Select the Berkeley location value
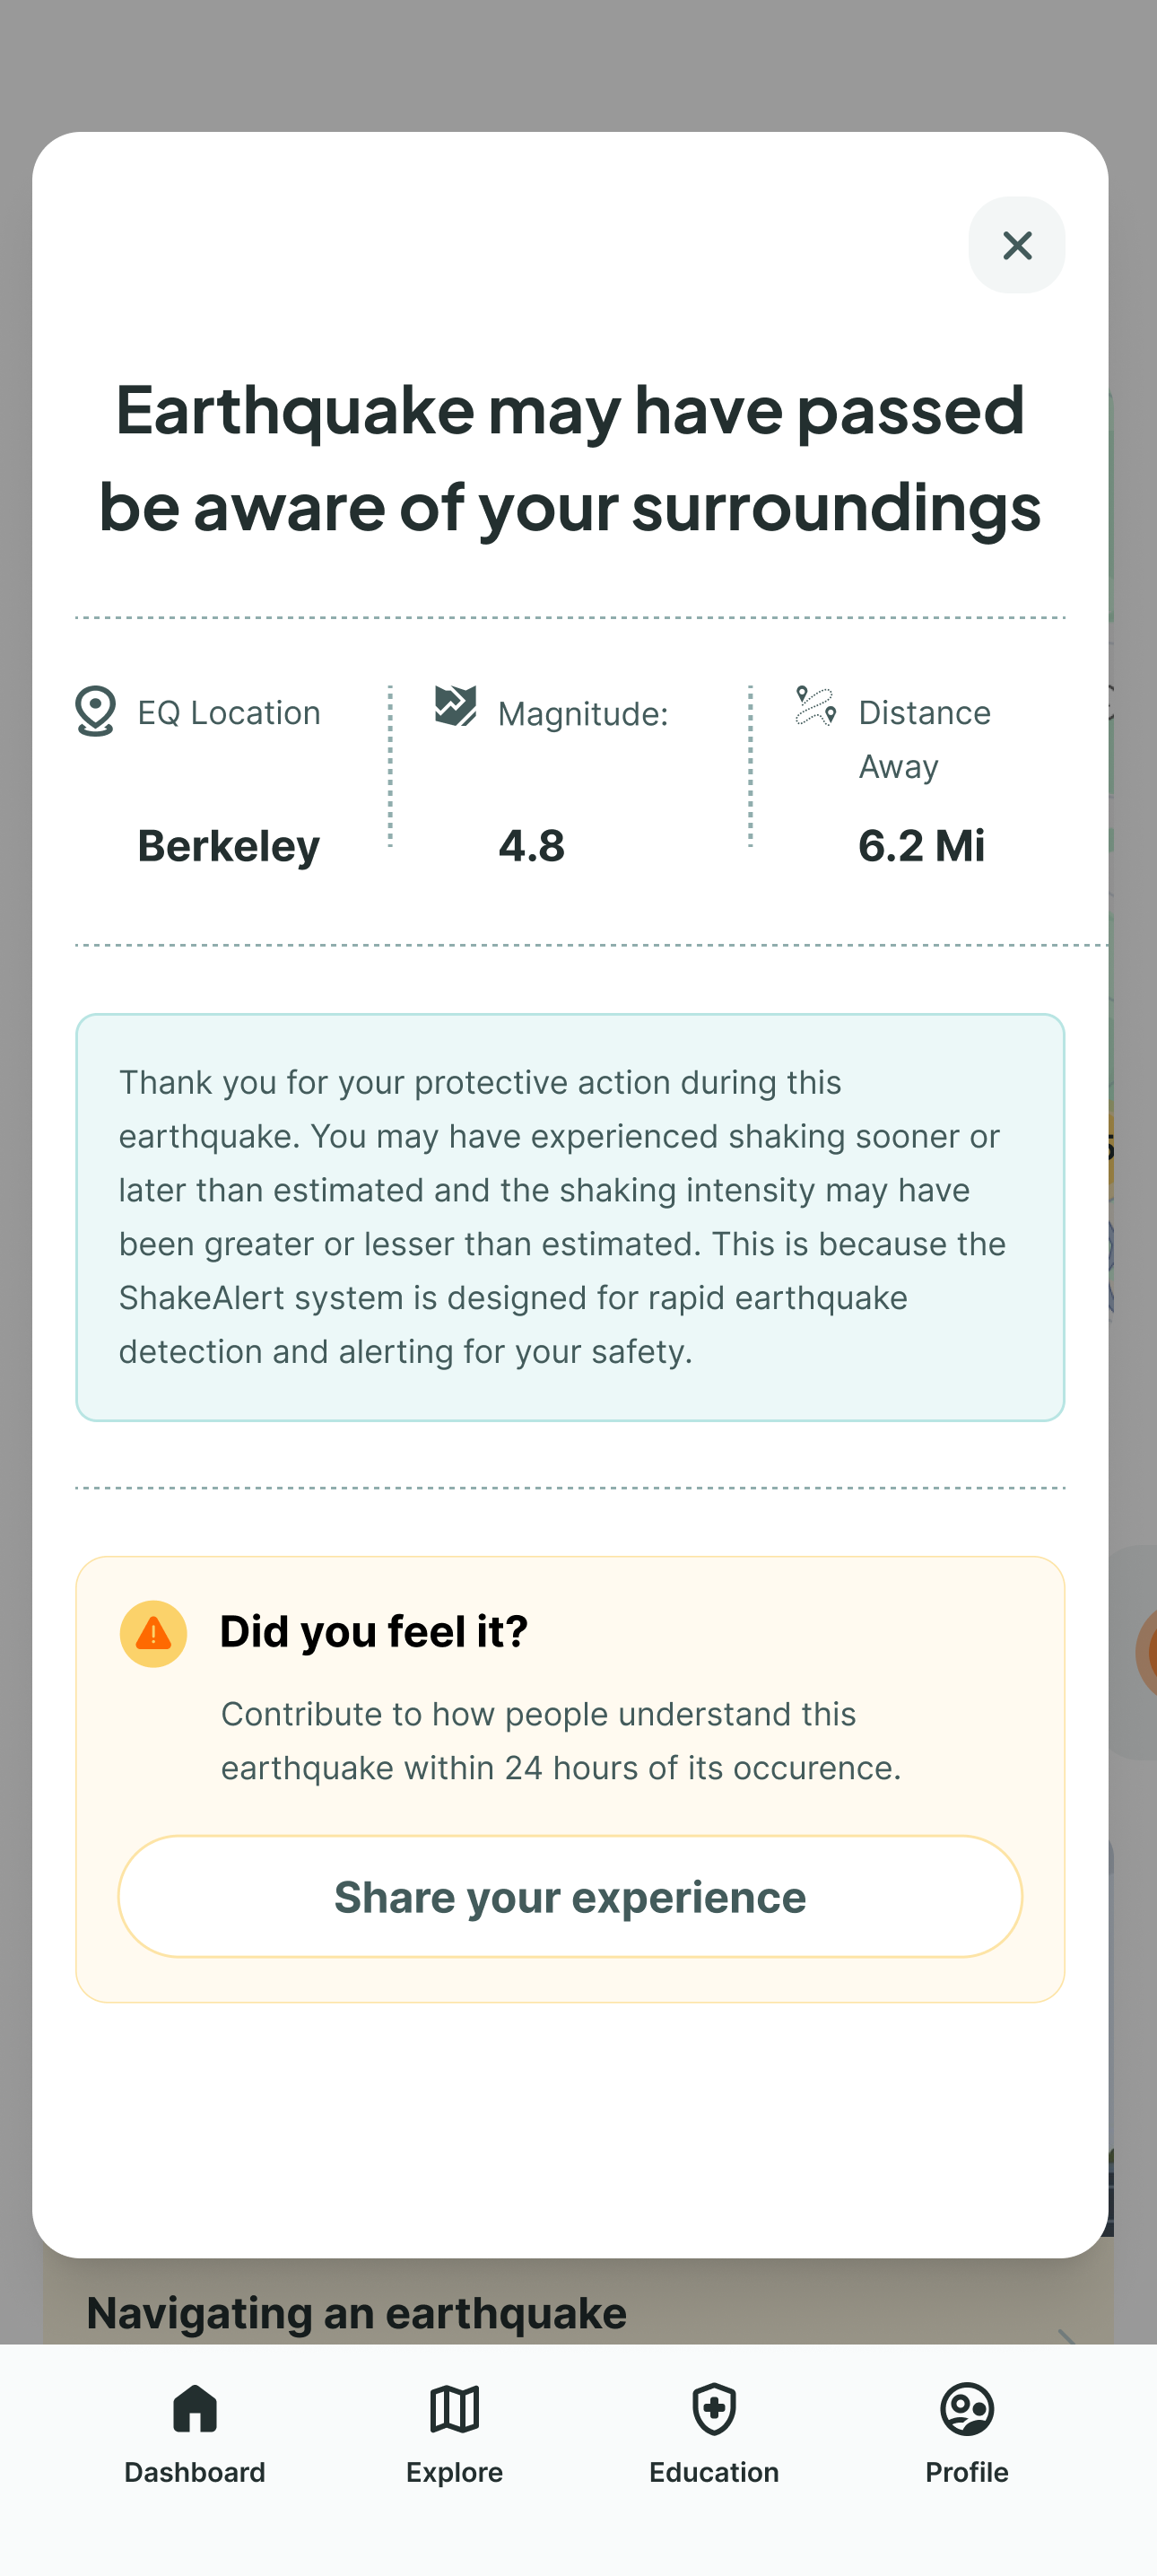Screen dimensions: 1157x2576 (229, 846)
